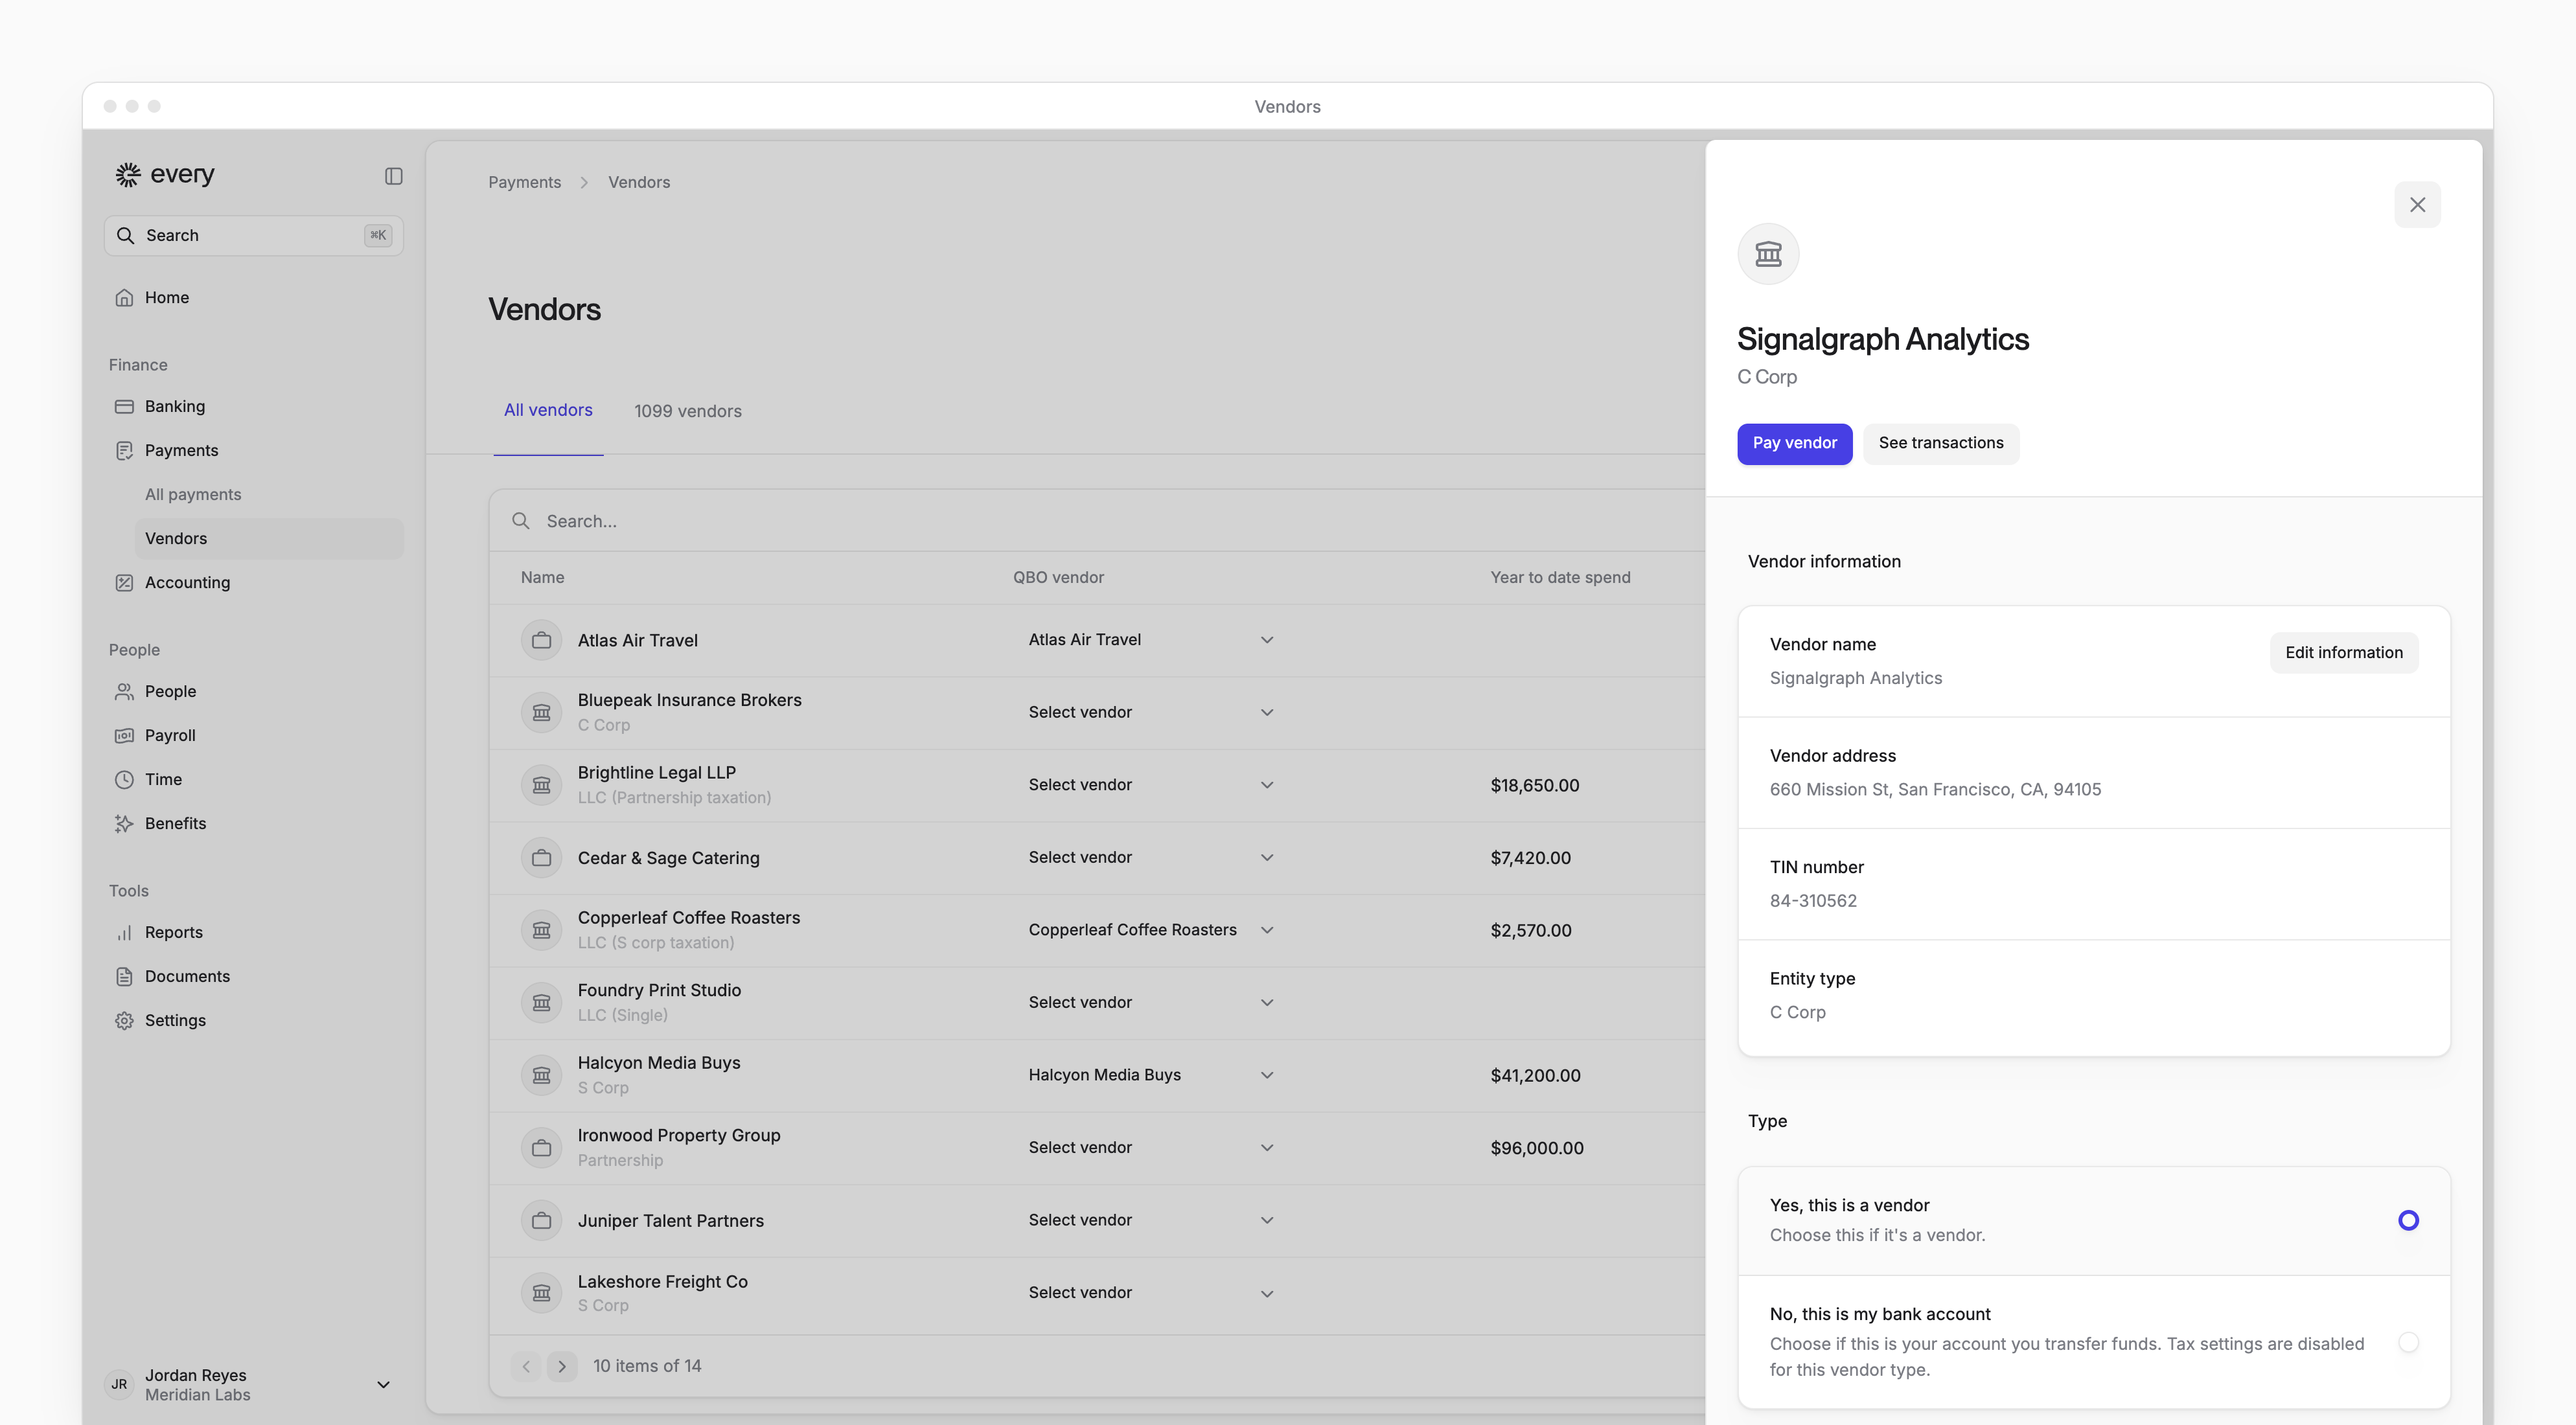Click the Signalgraph Analytics bank avatar icon
Viewport: 2576px width, 1425px height.
pyautogui.click(x=1768, y=254)
